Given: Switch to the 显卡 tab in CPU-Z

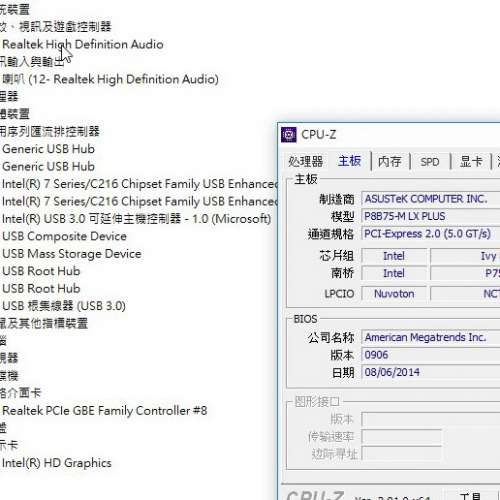Looking at the screenshot, I should pyautogui.click(x=471, y=162).
